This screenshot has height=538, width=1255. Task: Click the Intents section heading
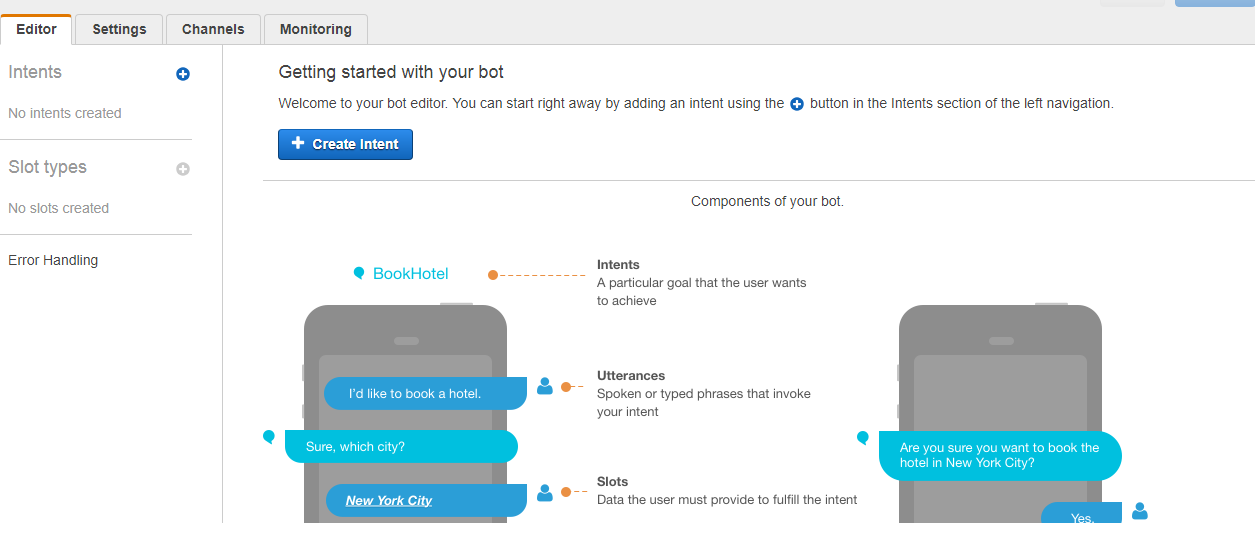tap(35, 72)
